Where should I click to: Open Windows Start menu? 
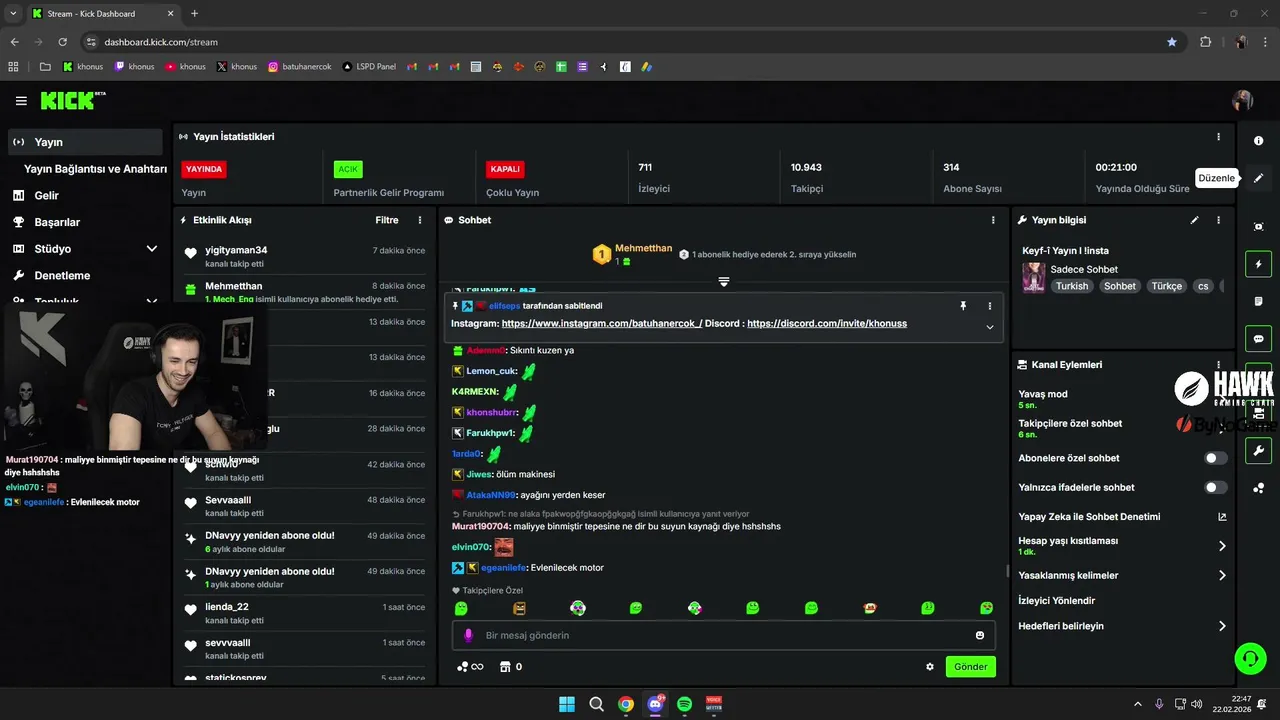[x=567, y=704]
